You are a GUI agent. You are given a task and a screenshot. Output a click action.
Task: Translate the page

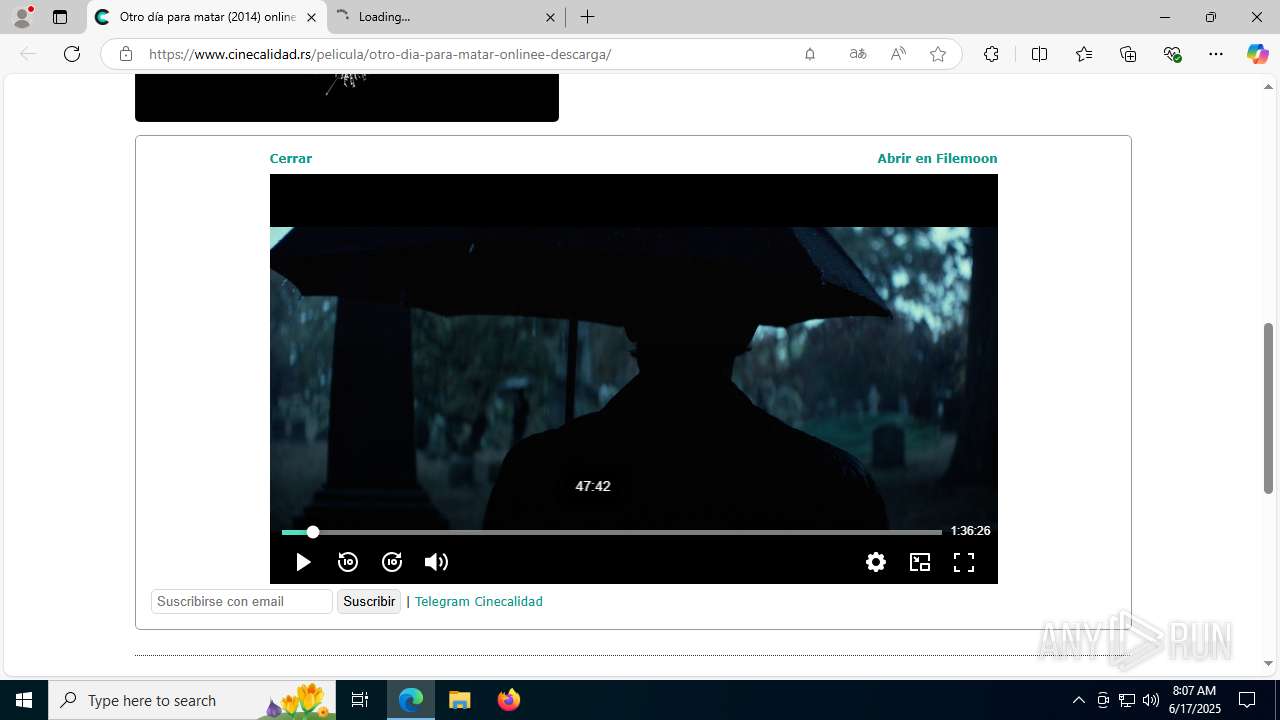coord(858,54)
